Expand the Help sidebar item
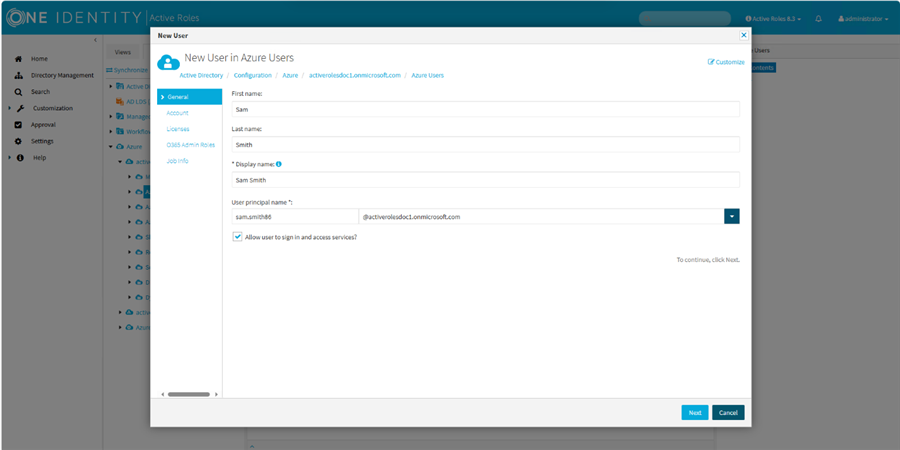The height and width of the screenshot is (450, 900). tap(10, 157)
